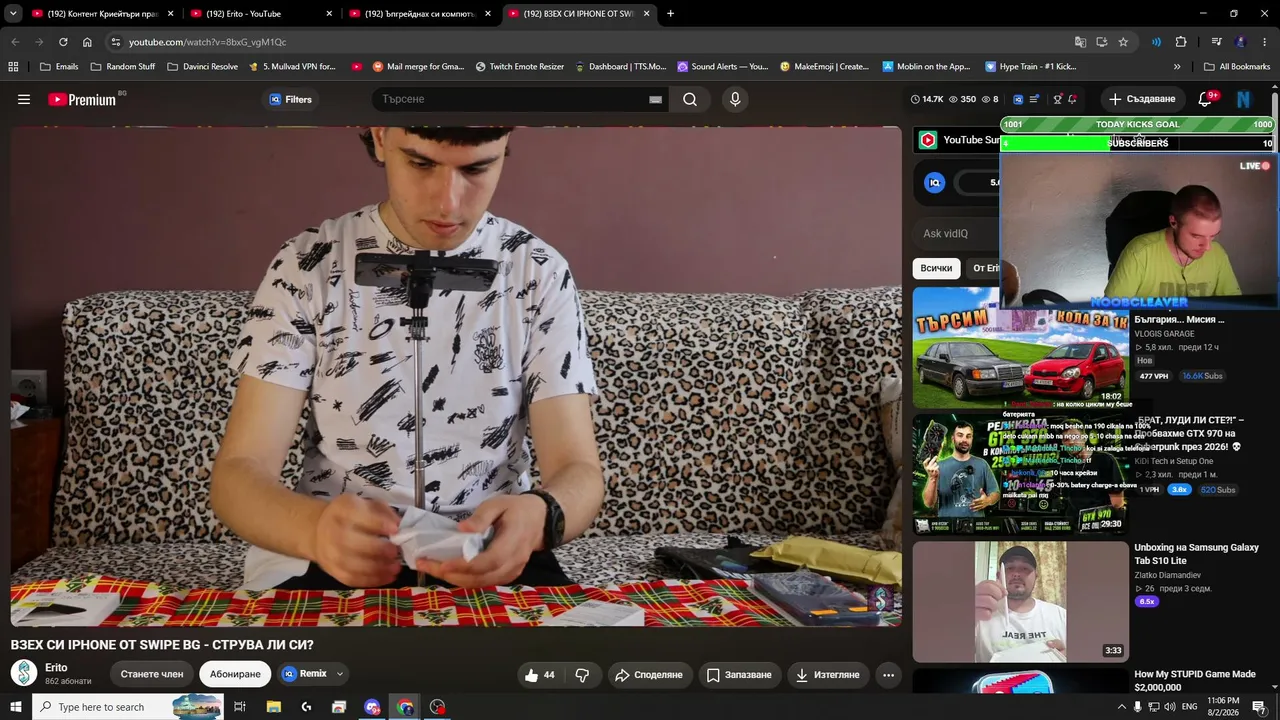1280x720 pixels.
Task: Open more actions ellipsis under video
Action: click(888, 675)
